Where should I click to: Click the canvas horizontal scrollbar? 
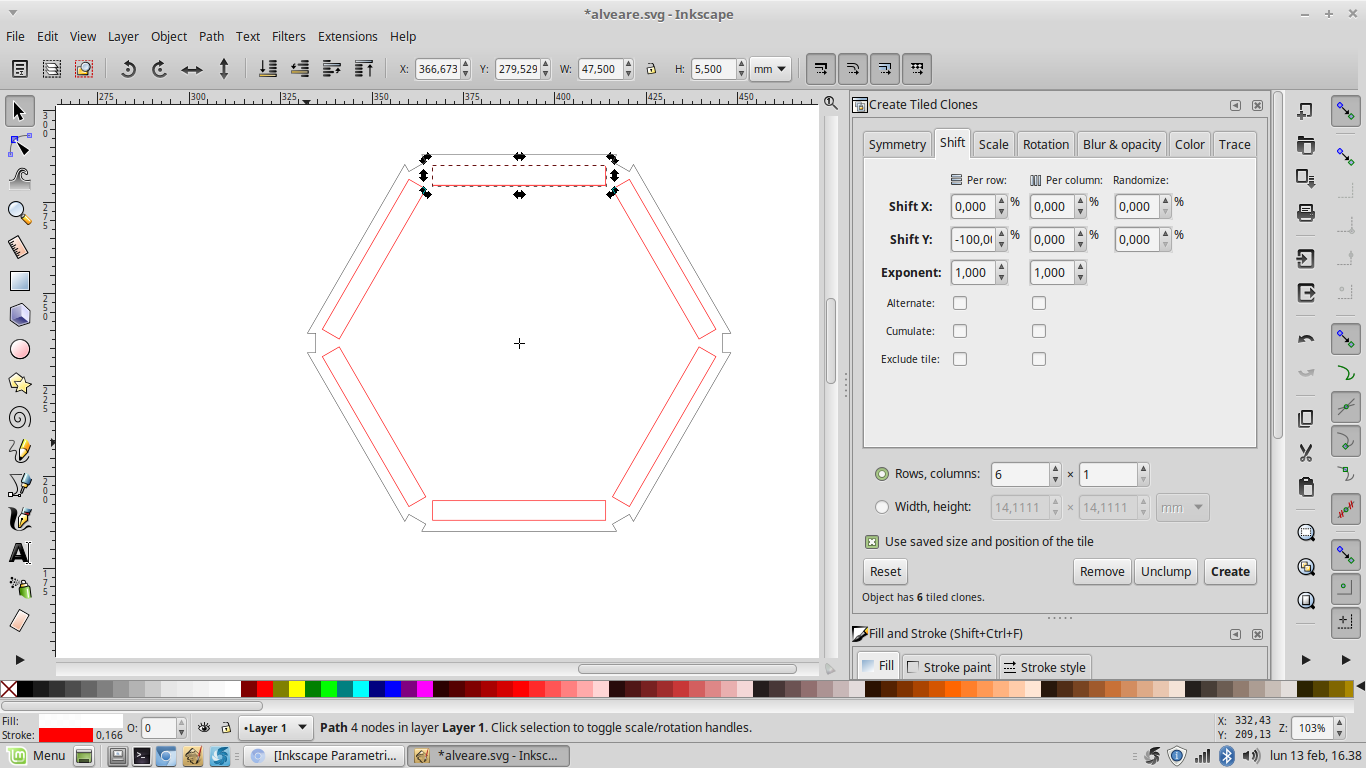point(687,669)
